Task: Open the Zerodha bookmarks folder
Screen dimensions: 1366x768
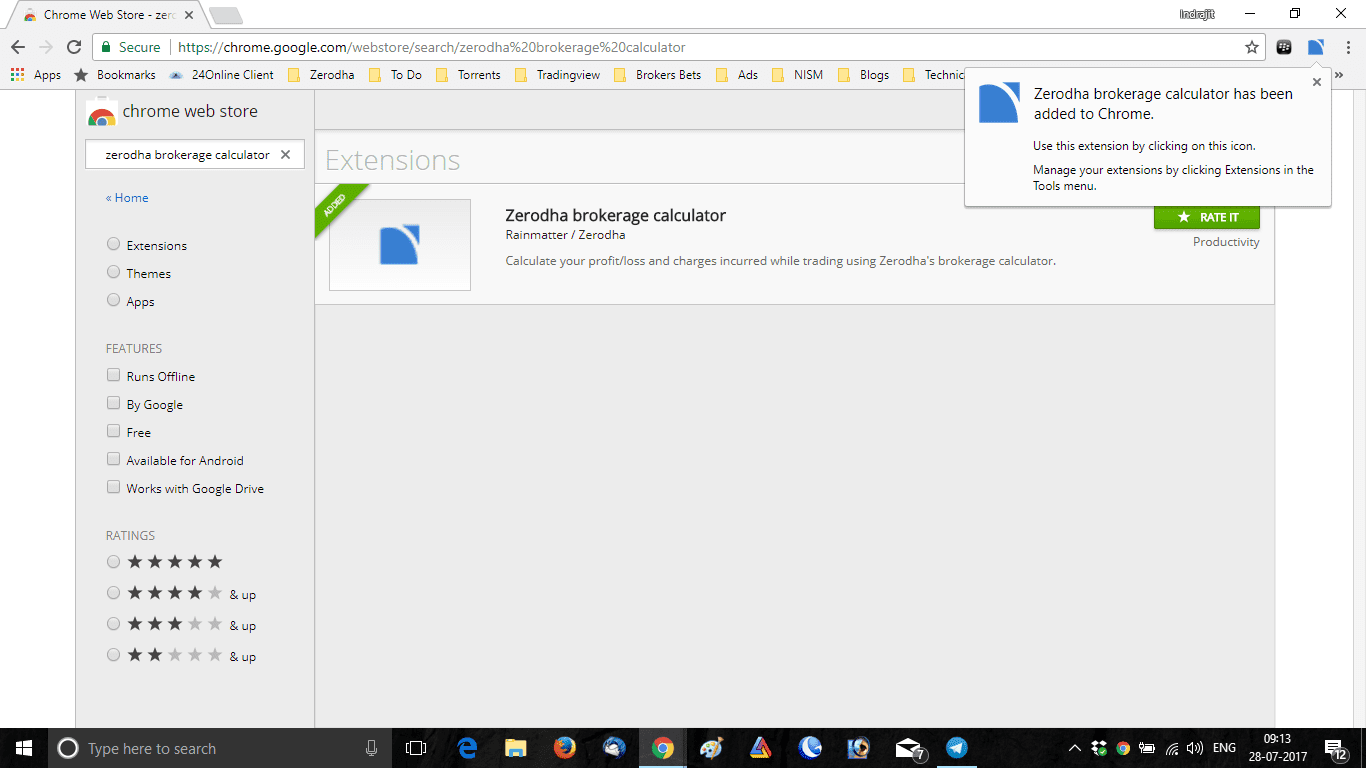Action: click(321, 75)
